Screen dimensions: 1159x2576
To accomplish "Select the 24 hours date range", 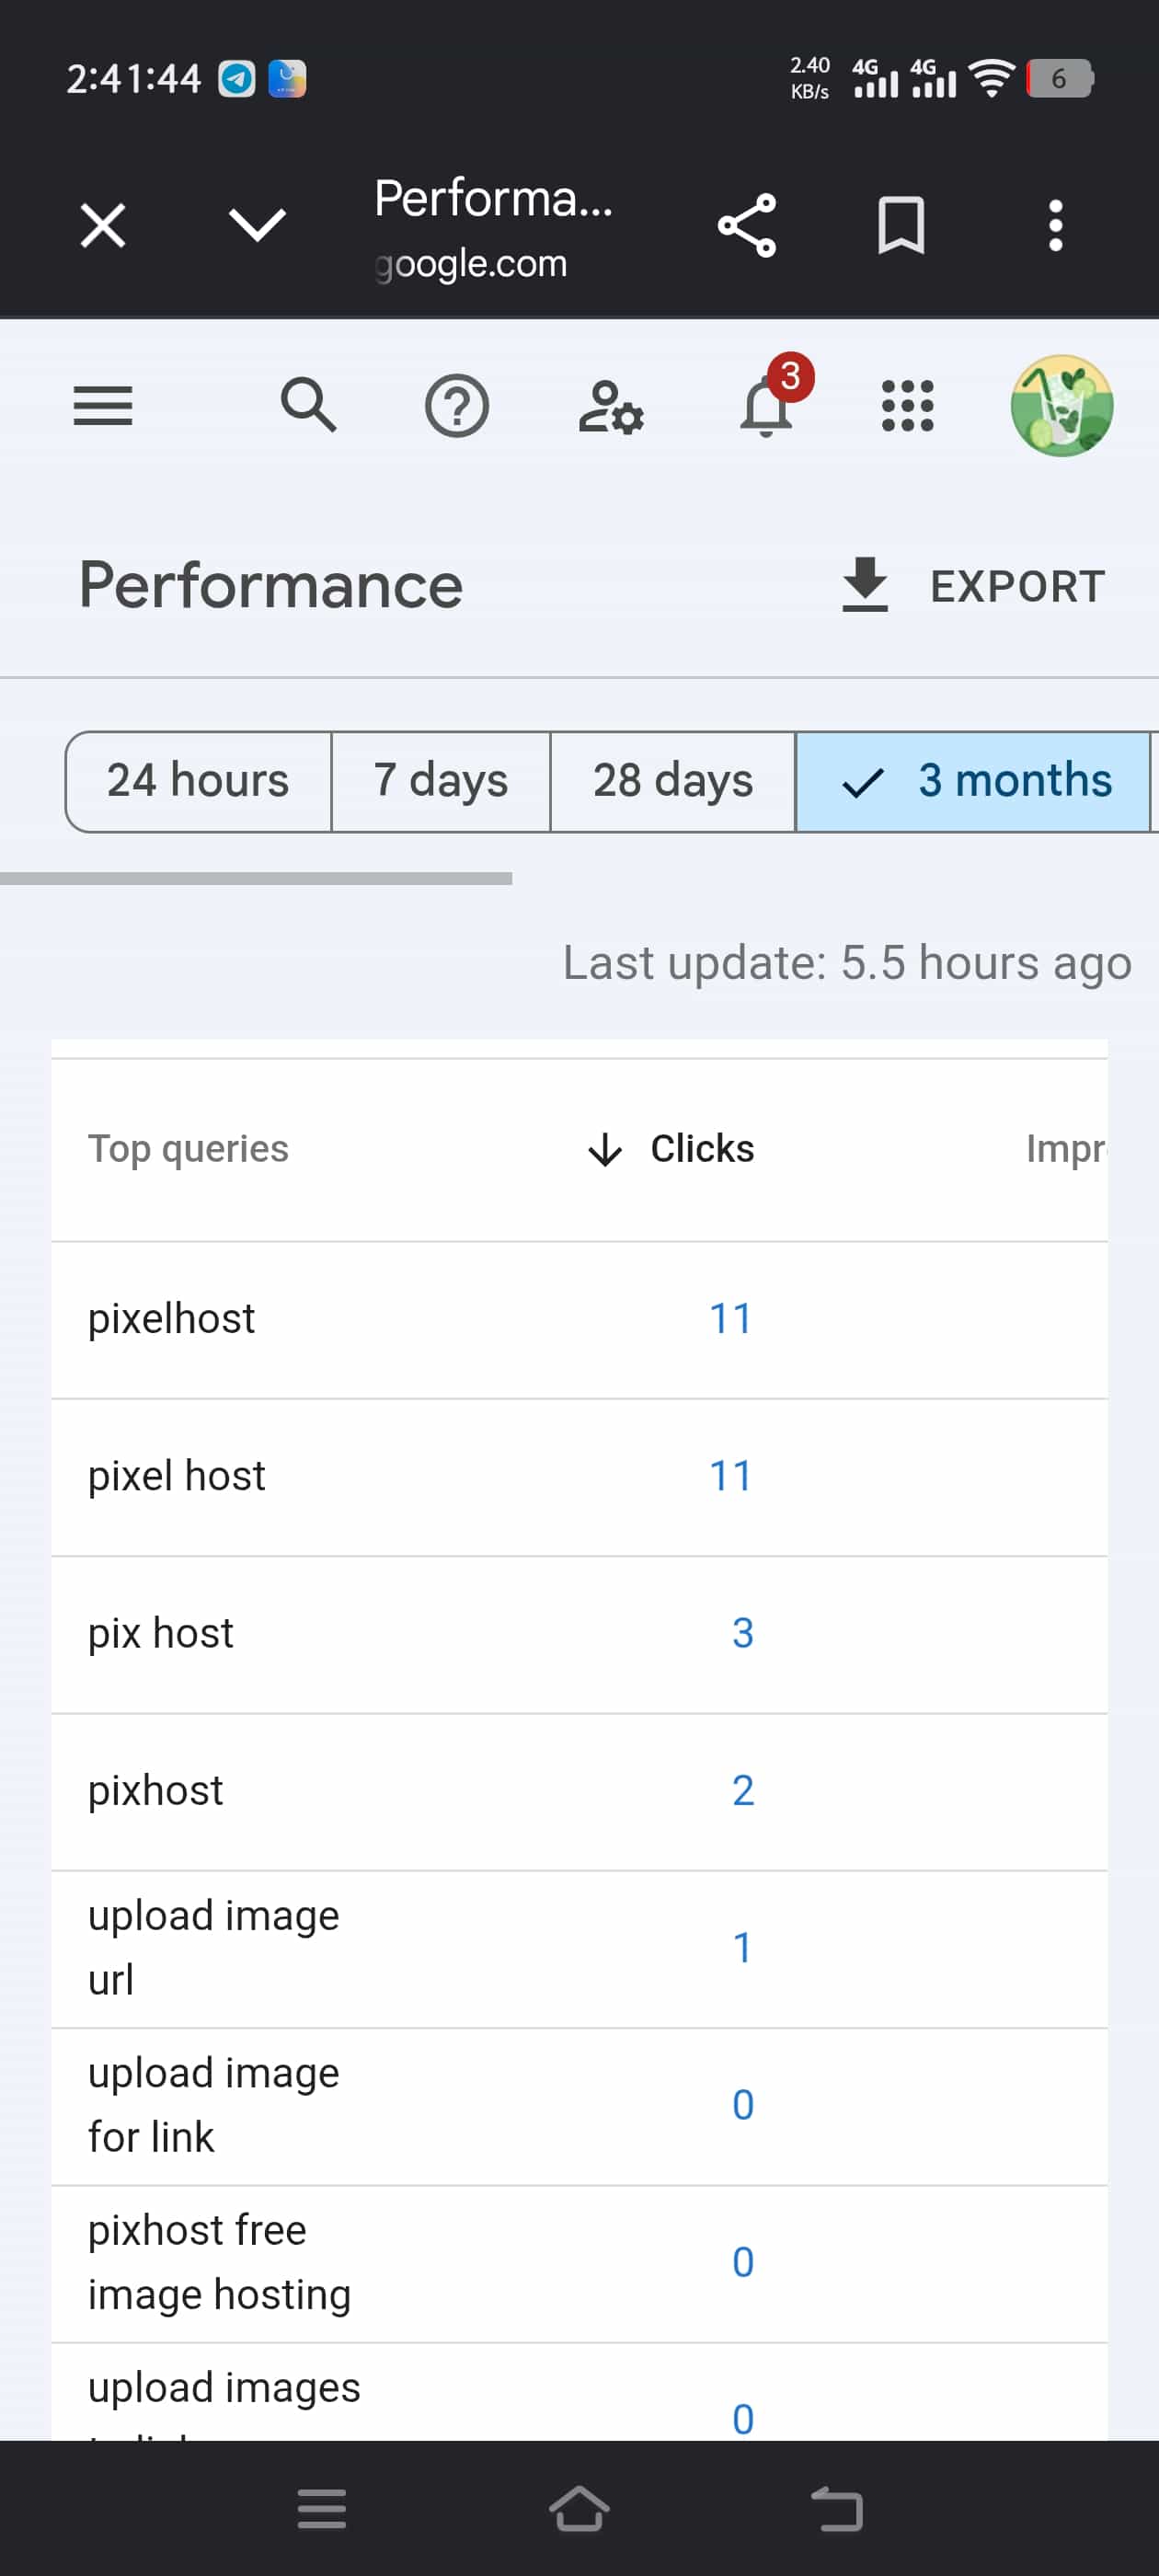I will 198,781.
